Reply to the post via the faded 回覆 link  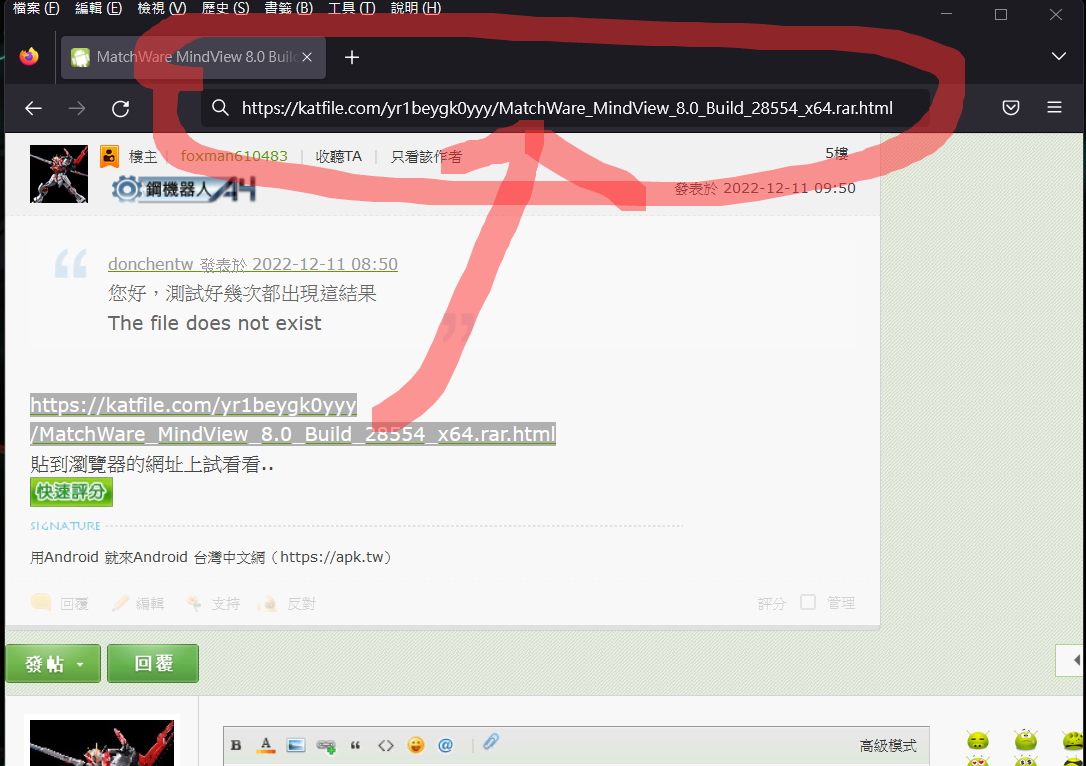point(61,603)
